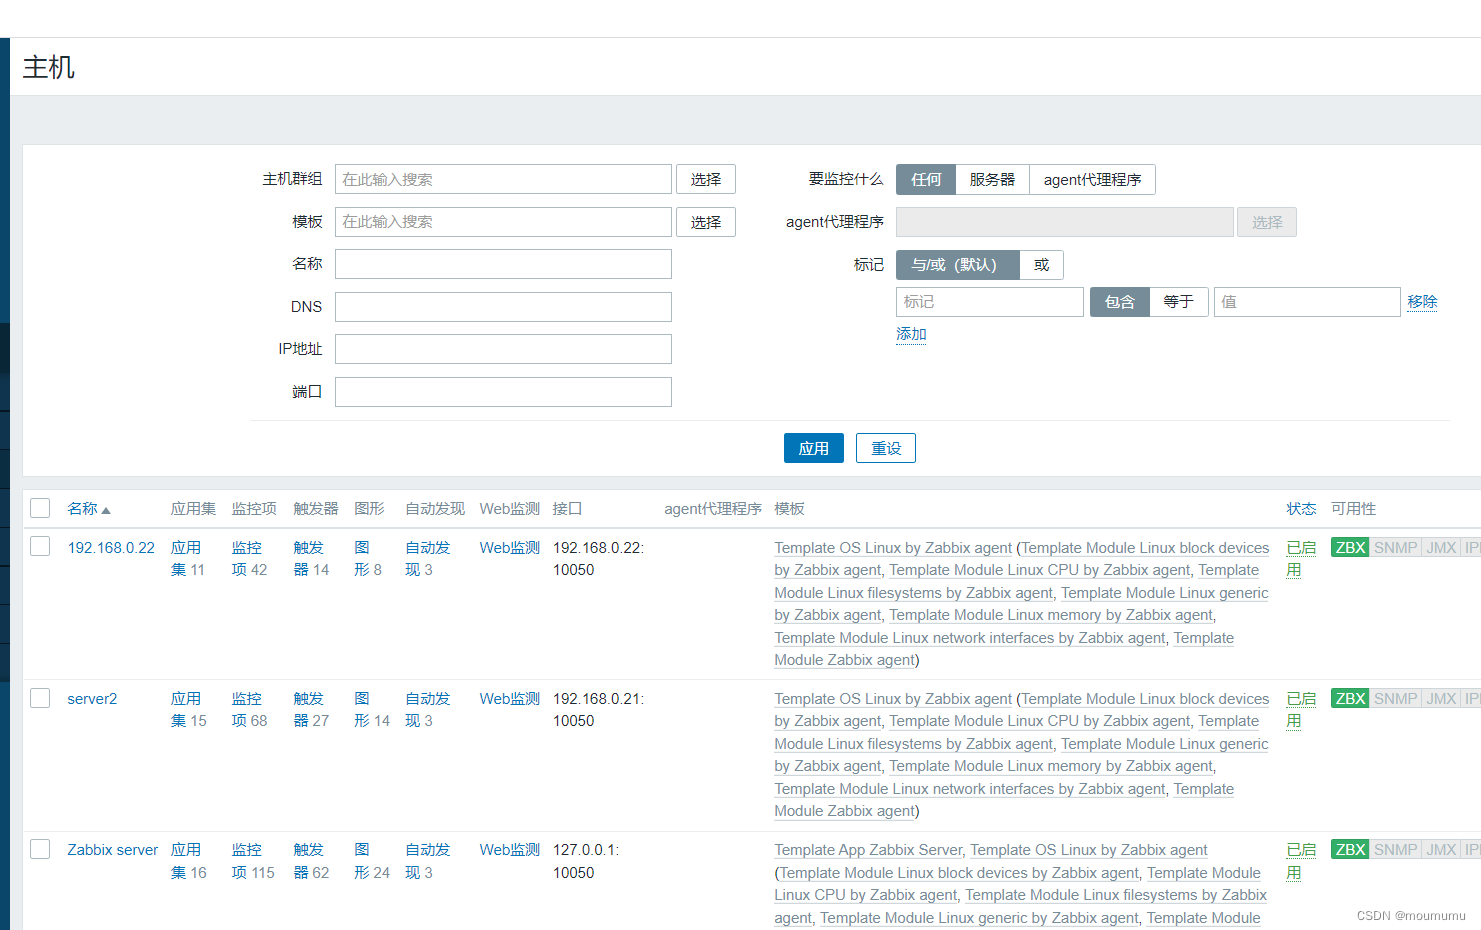Click SNMP badge for 192.168.0.22

point(1395,547)
